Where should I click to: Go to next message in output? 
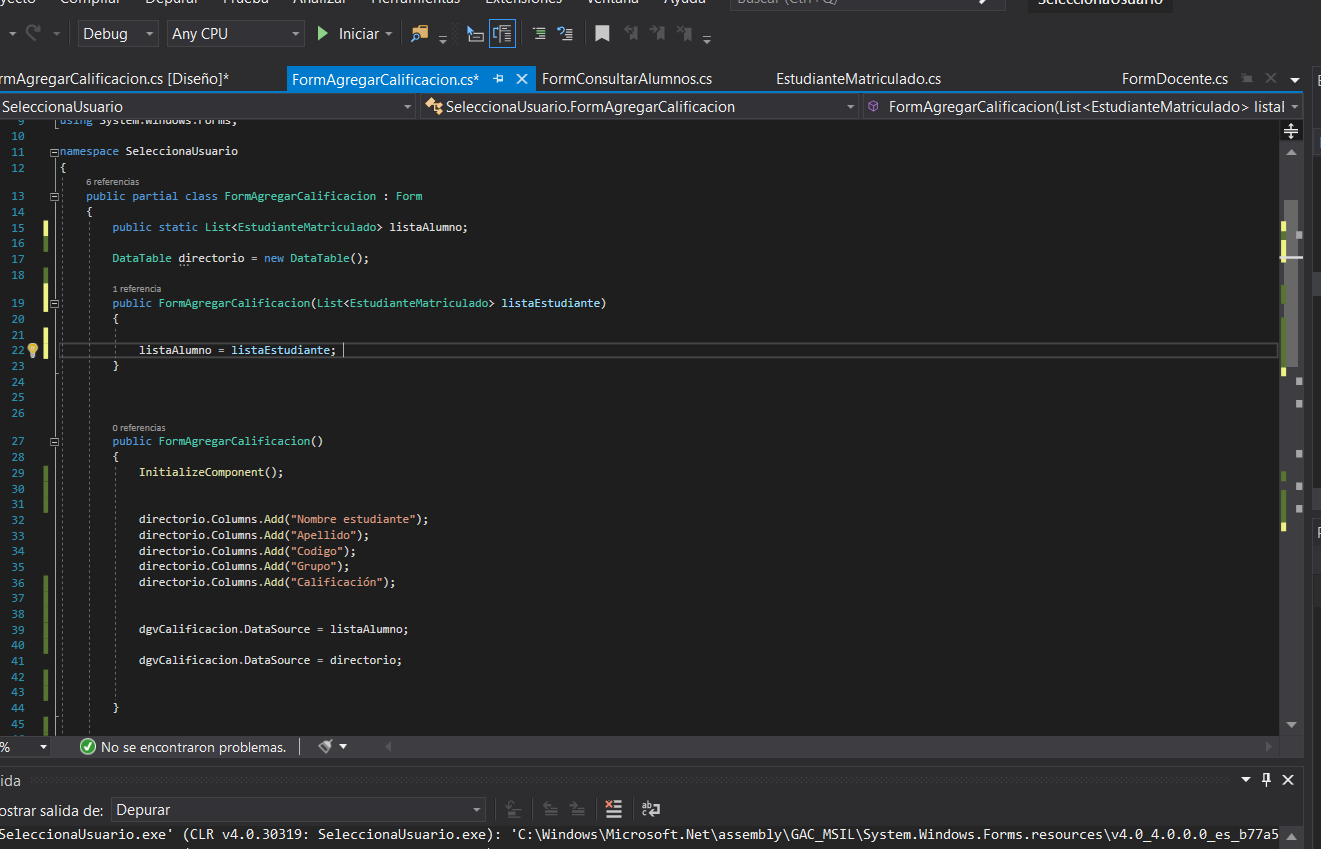(x=577, y=810)
